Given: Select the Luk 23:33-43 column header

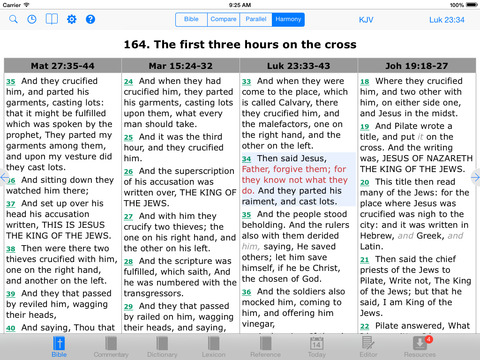Looking at the screenshot, I should pos(299,66).
